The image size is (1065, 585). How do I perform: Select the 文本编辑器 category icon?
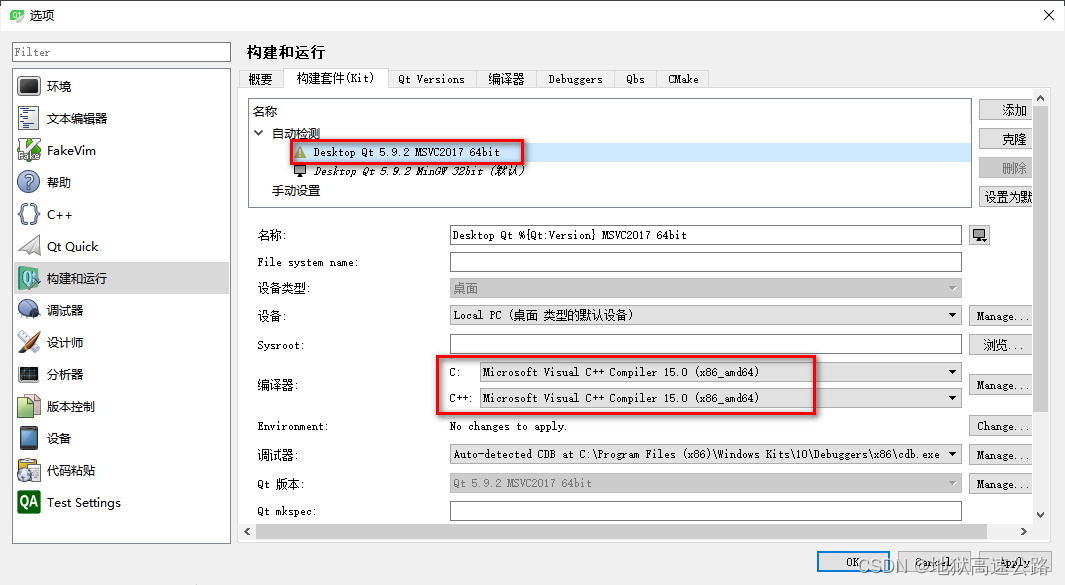(29, 118)
